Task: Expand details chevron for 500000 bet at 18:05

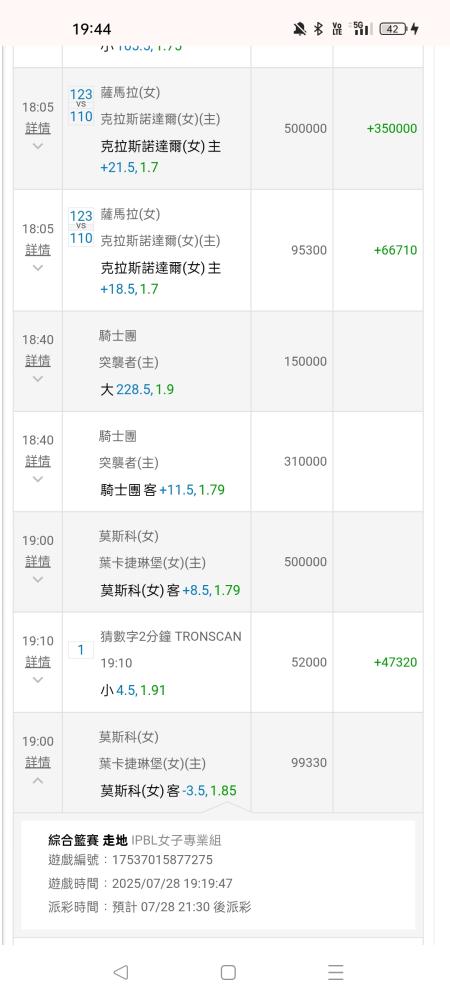Action: (38, 146)
